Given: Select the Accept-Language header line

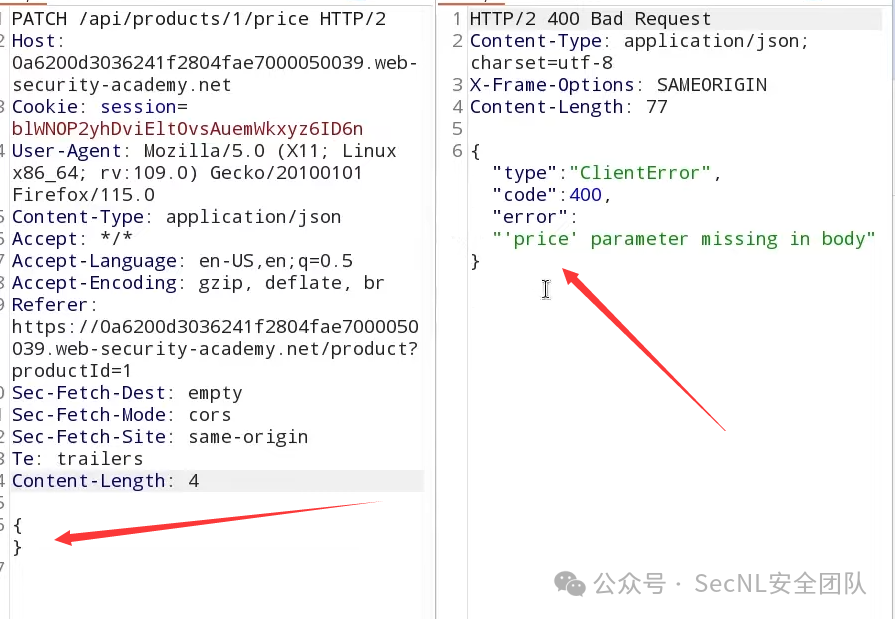Looking at the screenshot, I should tap(182, 261).
